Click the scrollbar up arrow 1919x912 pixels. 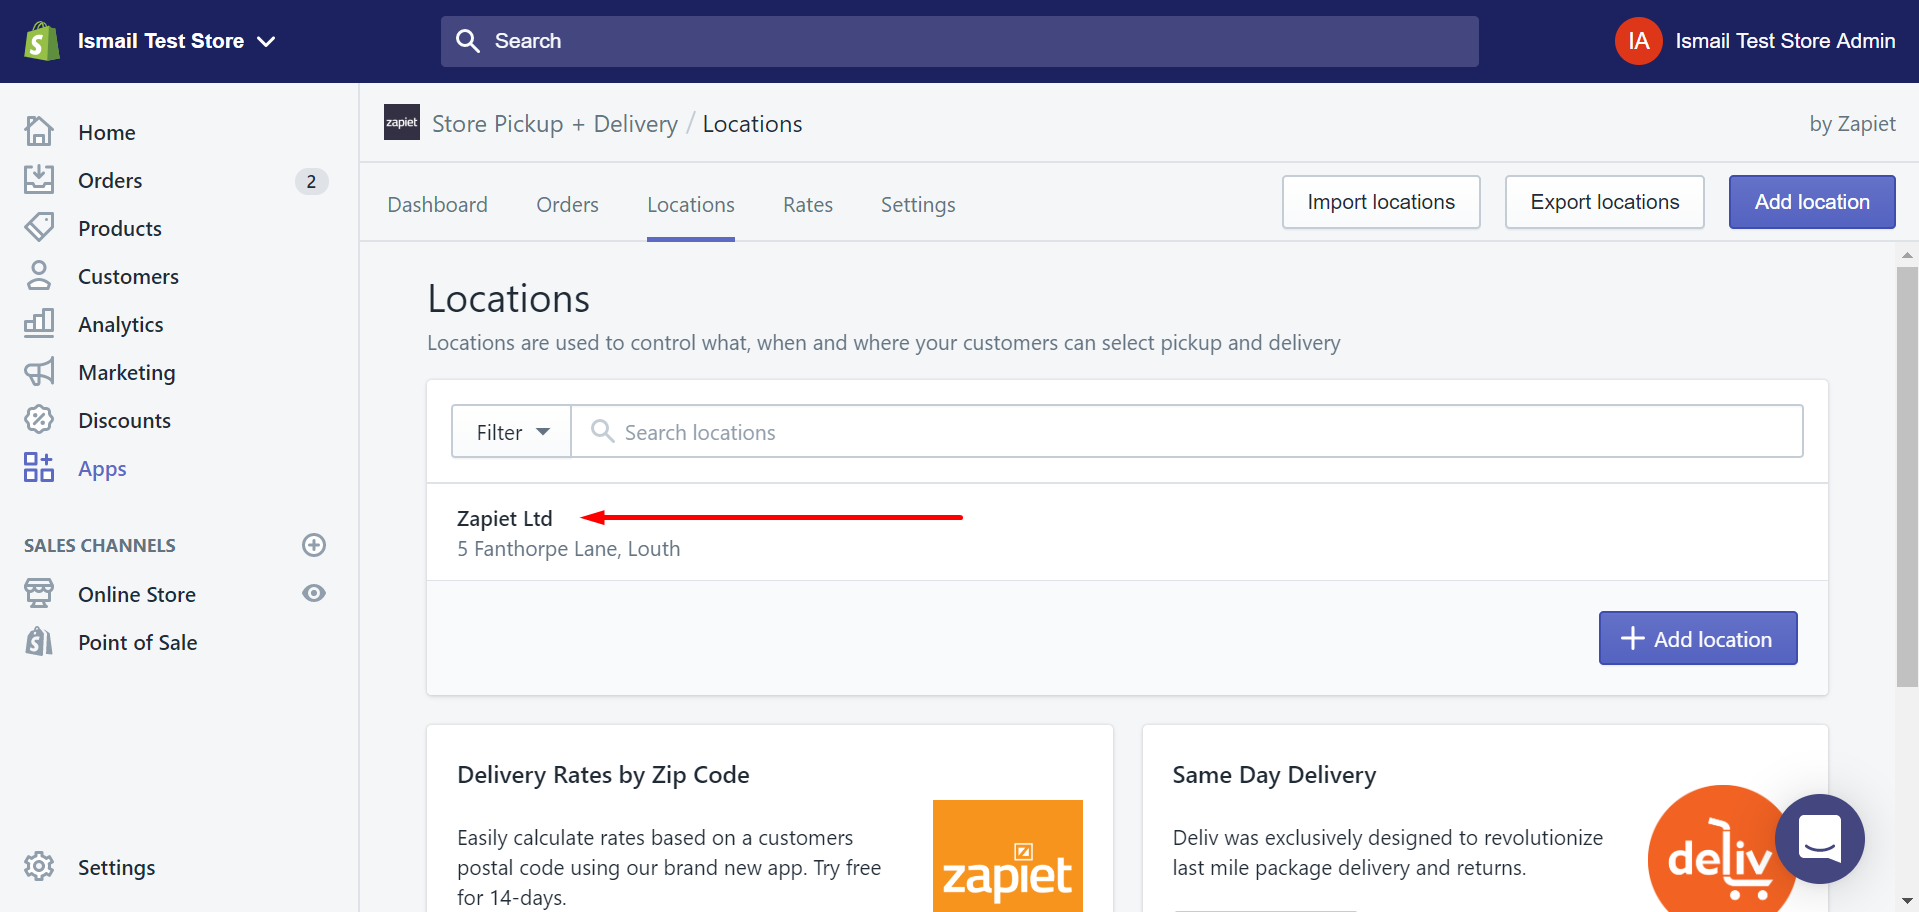1907,255
